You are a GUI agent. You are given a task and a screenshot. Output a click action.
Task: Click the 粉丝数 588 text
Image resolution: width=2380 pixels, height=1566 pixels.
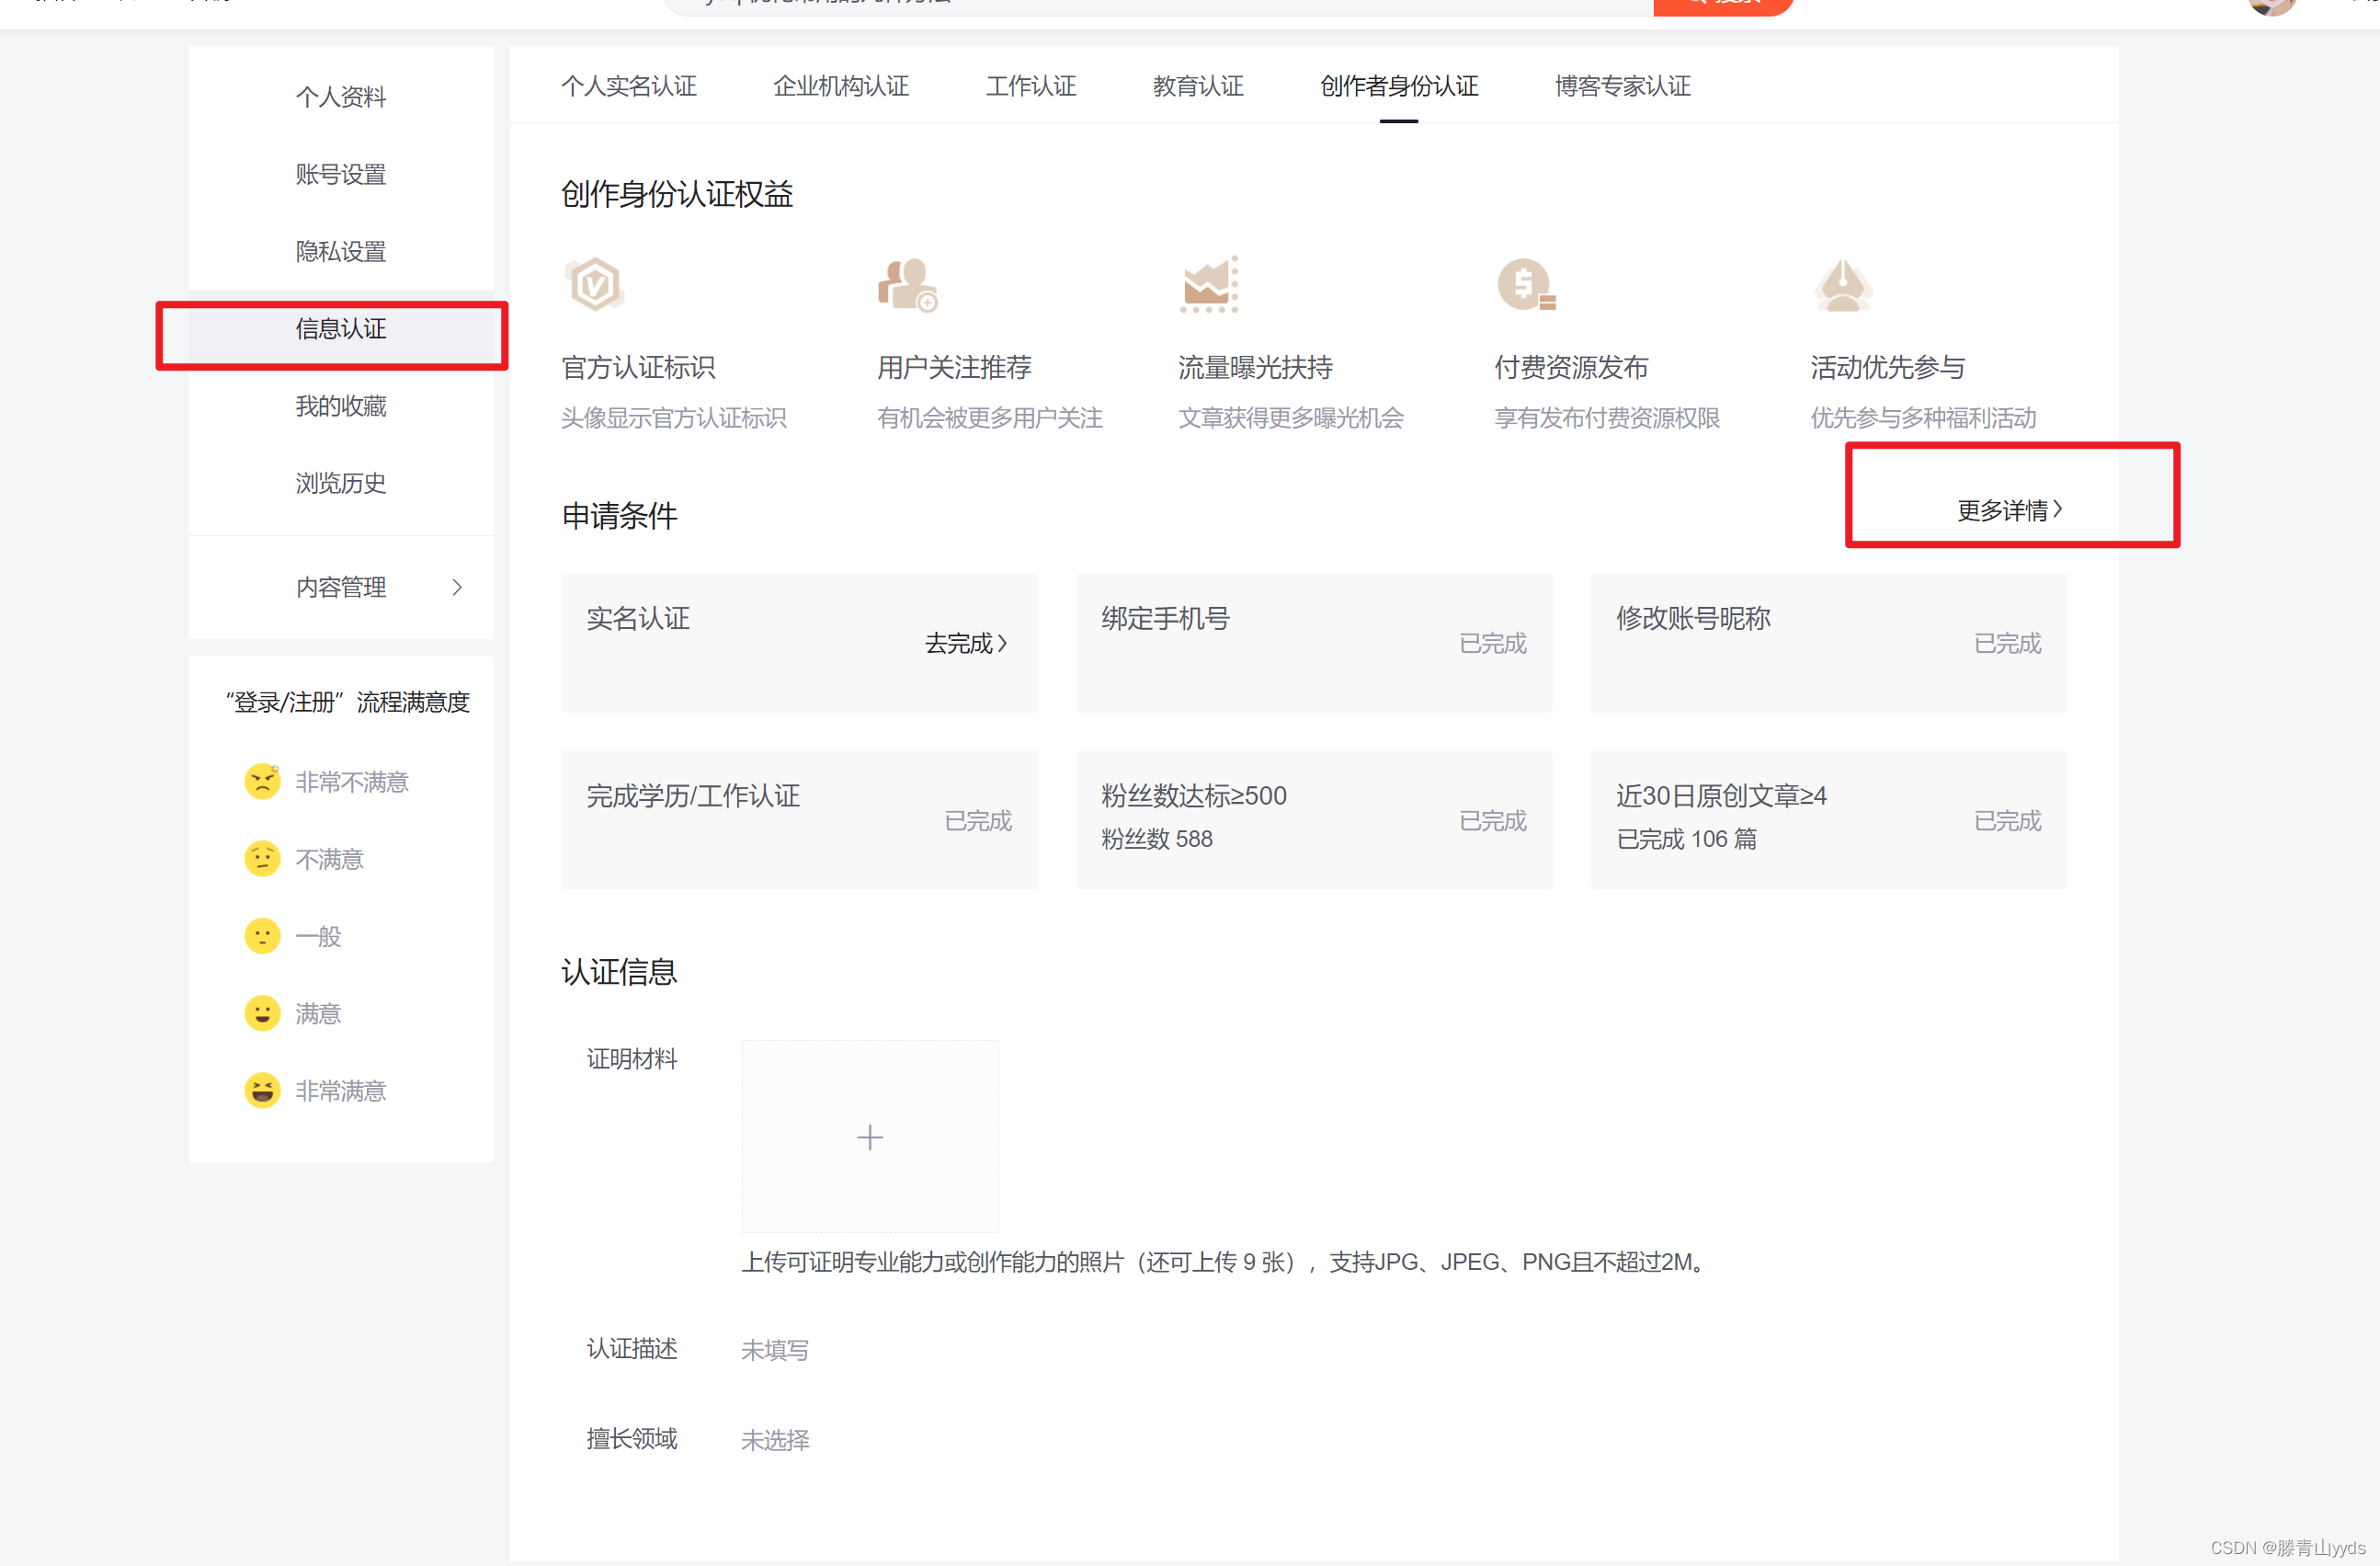(x=1157, y=839)
